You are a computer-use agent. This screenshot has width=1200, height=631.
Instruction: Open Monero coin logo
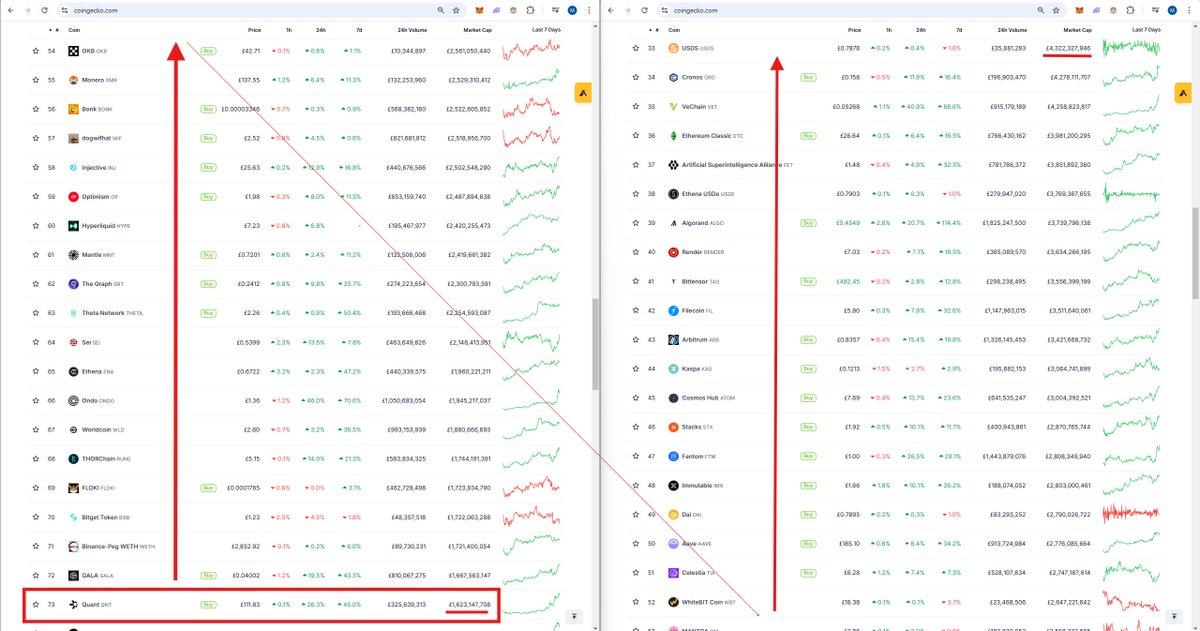coord(74,80)
